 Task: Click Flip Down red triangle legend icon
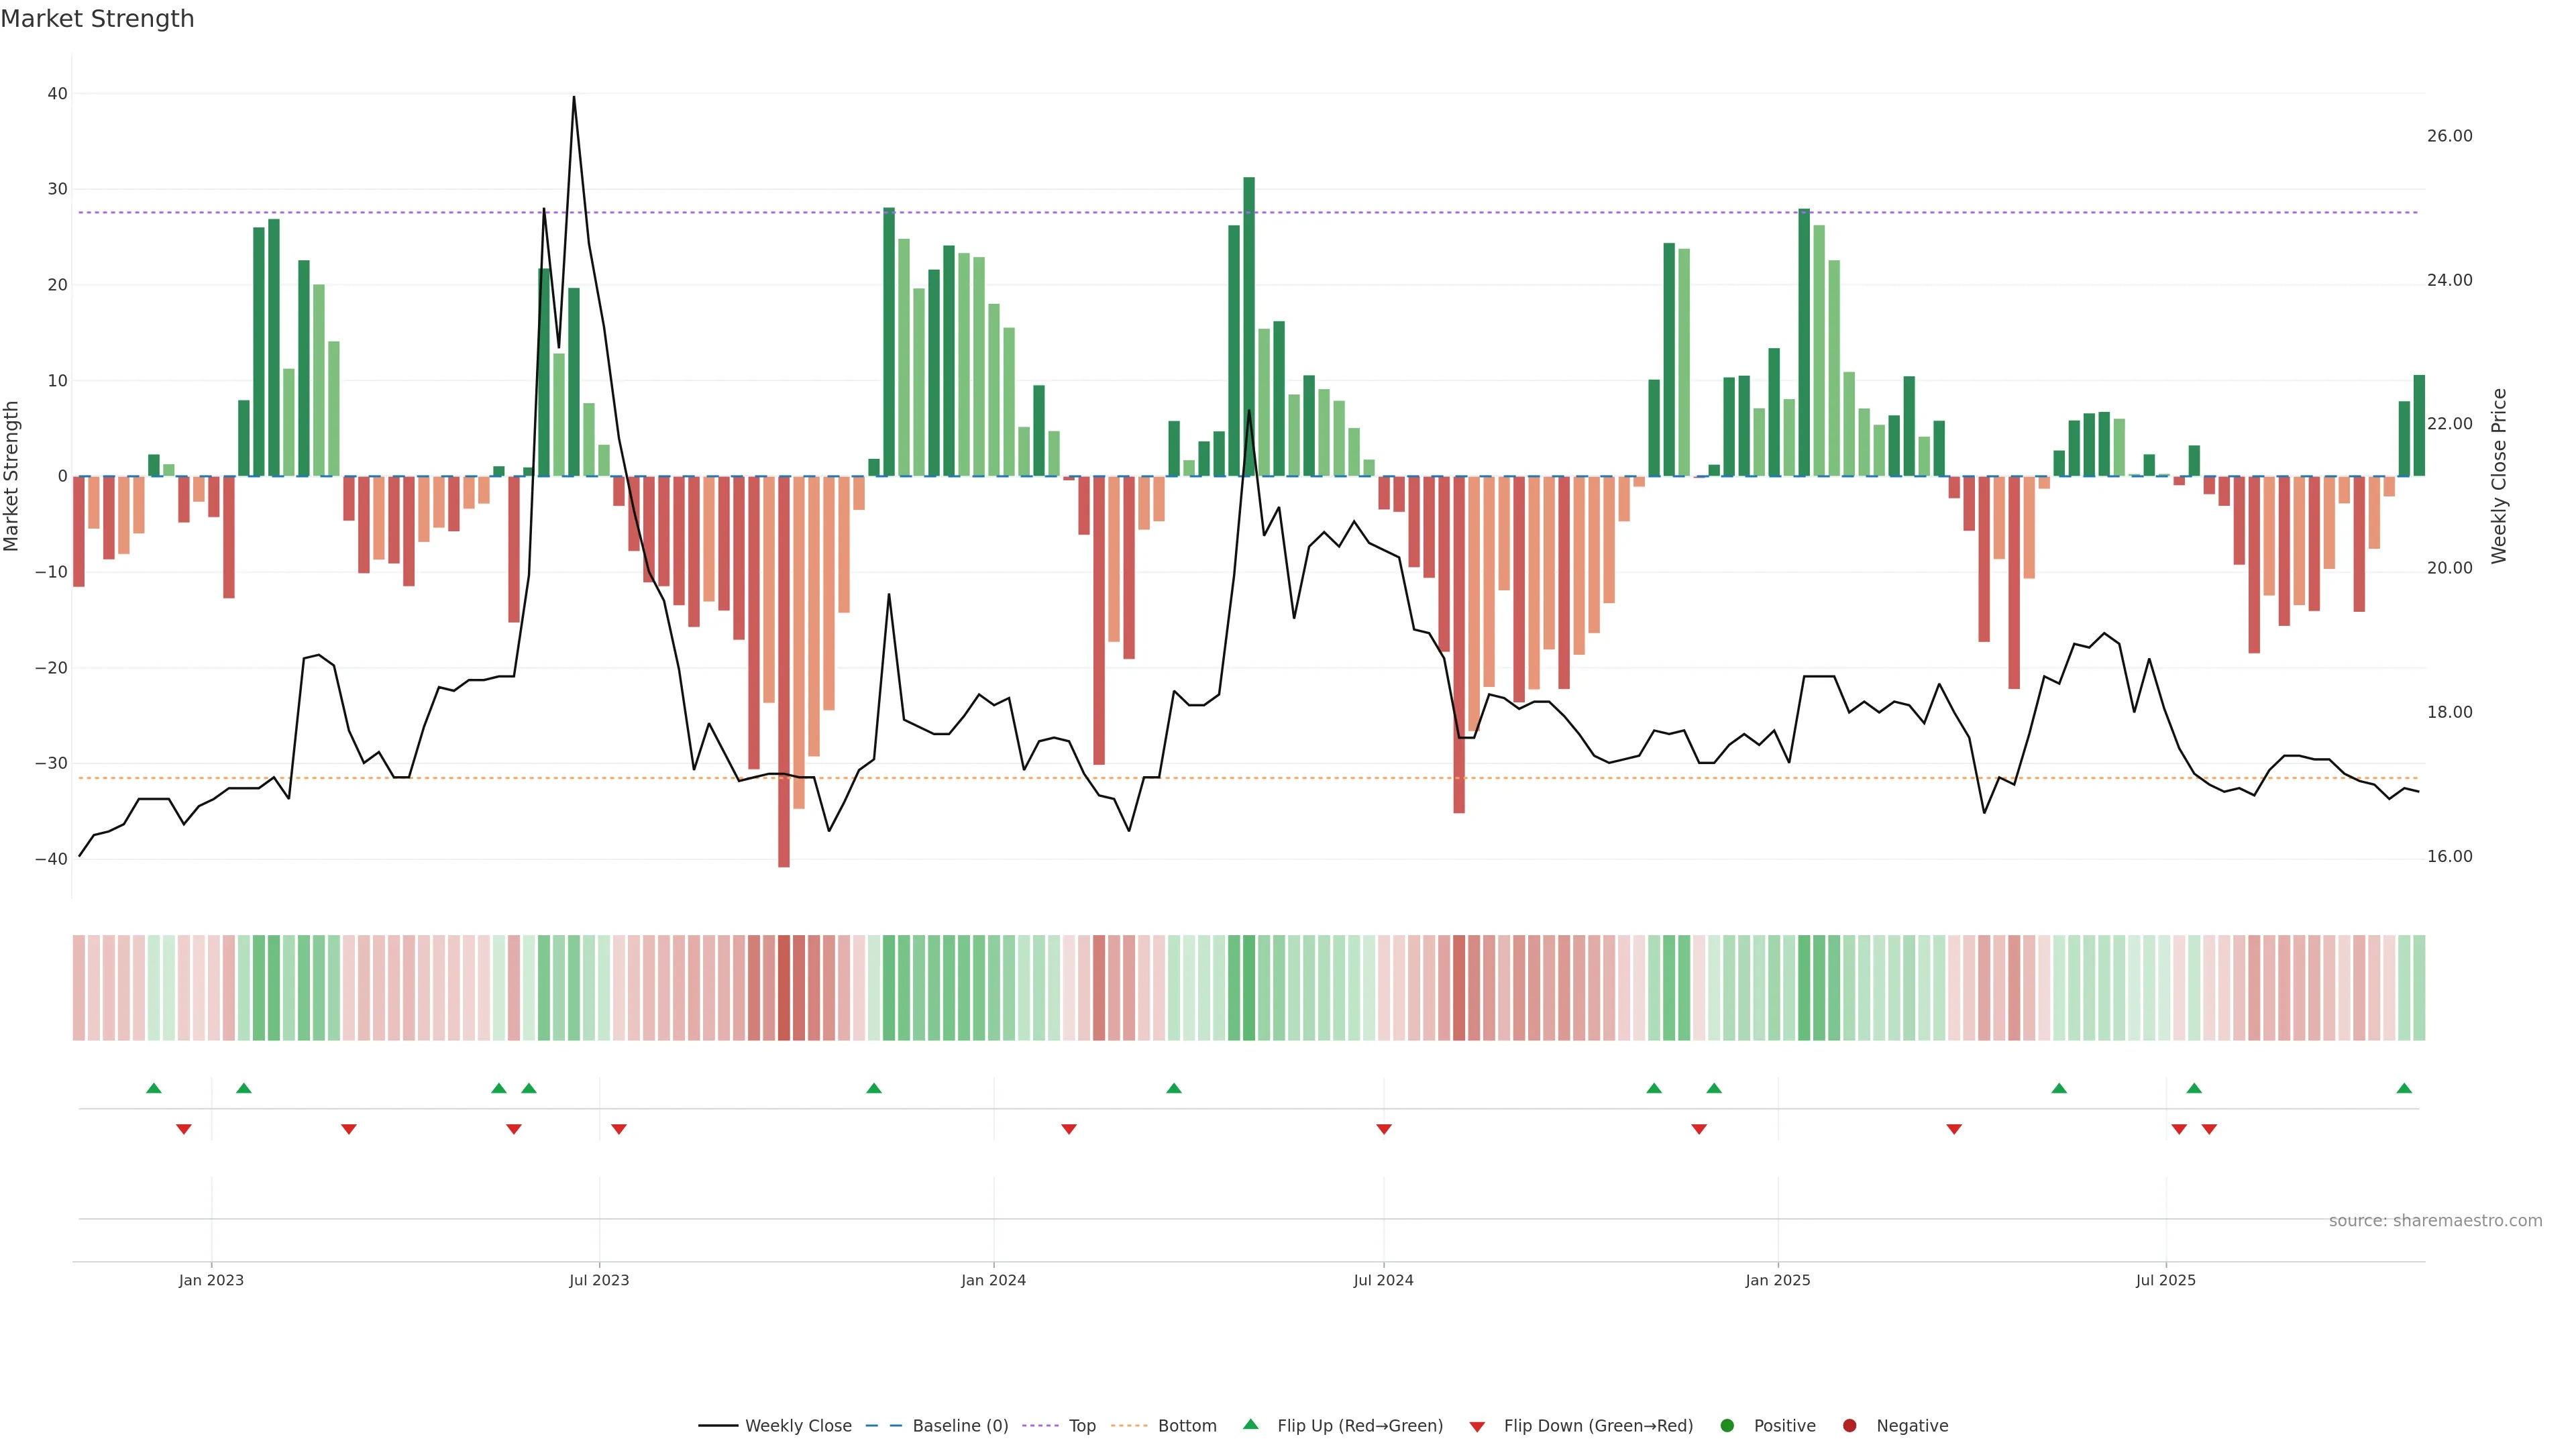(1477, 1427)
